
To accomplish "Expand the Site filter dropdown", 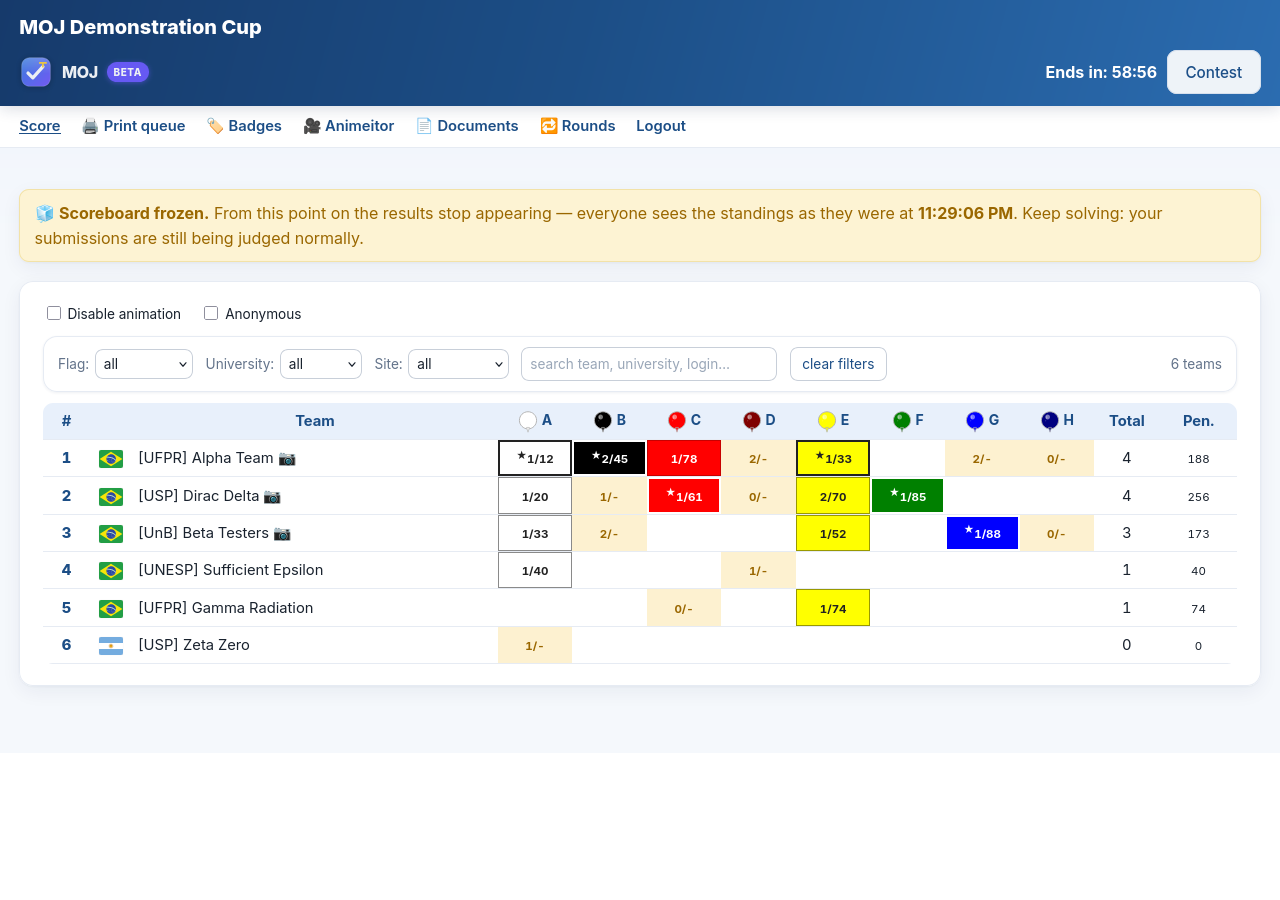I will pyautogui.click(x=458, y=364).
